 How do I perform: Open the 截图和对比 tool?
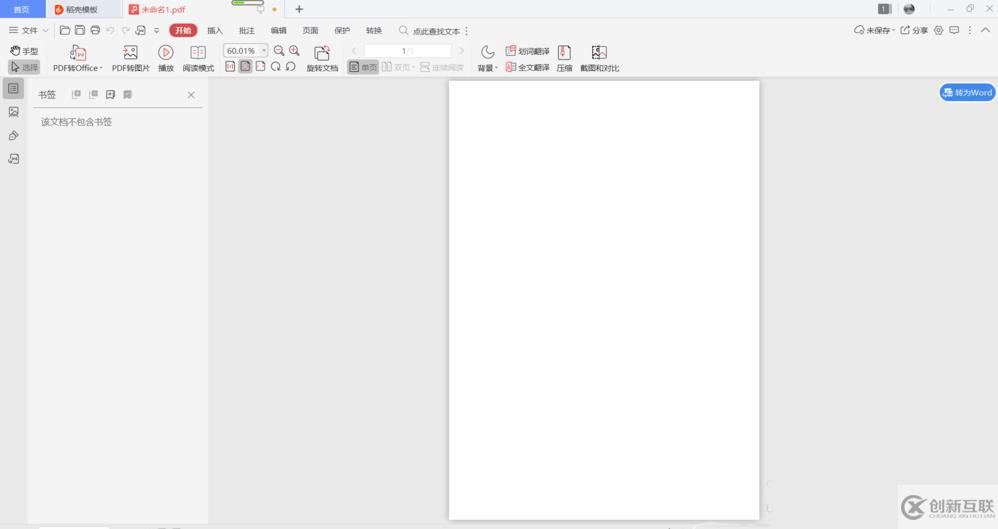point(599,53)
